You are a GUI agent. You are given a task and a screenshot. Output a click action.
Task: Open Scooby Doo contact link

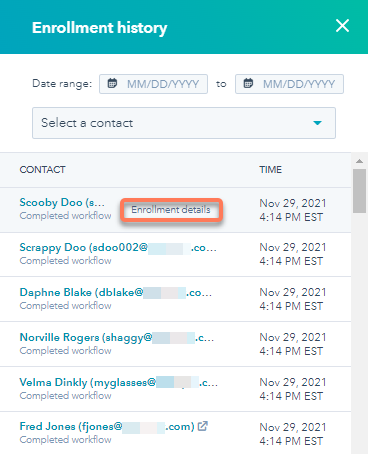[62, 202]
